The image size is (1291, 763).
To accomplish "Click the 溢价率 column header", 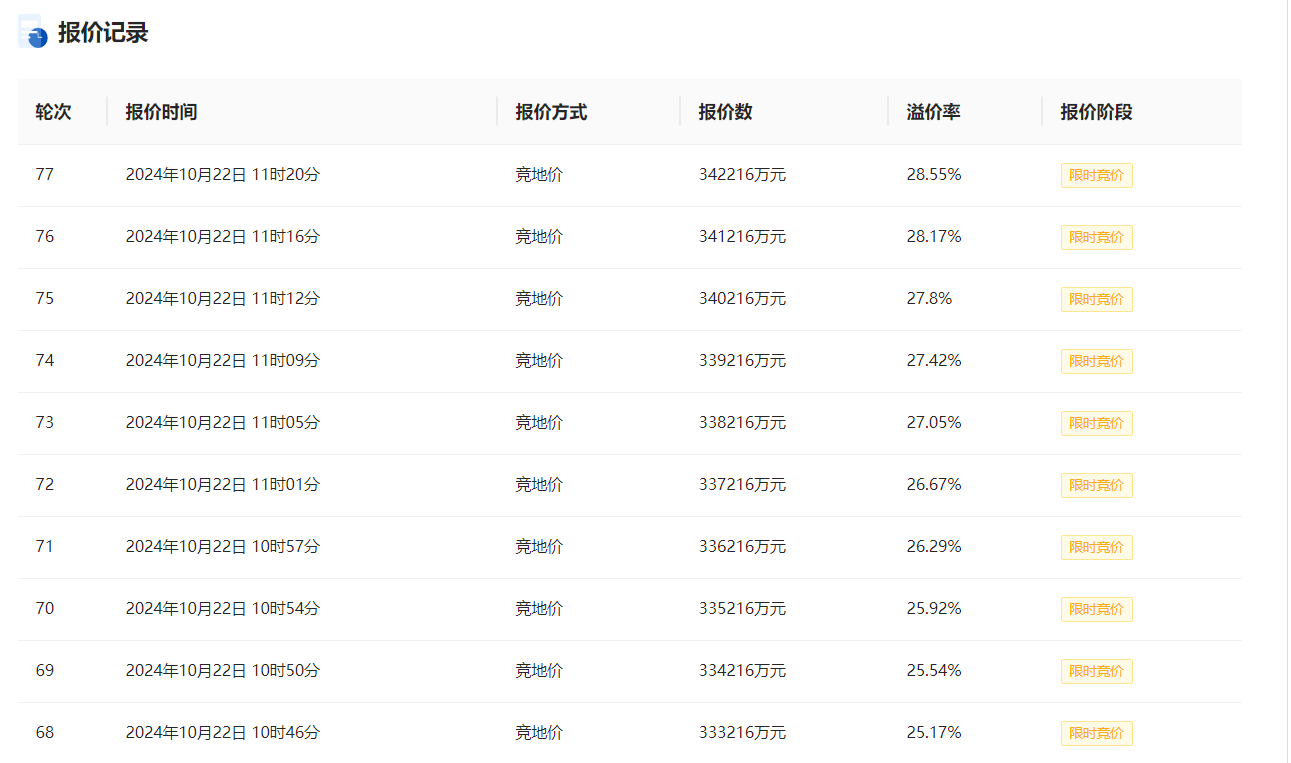I will coord(933,112).
